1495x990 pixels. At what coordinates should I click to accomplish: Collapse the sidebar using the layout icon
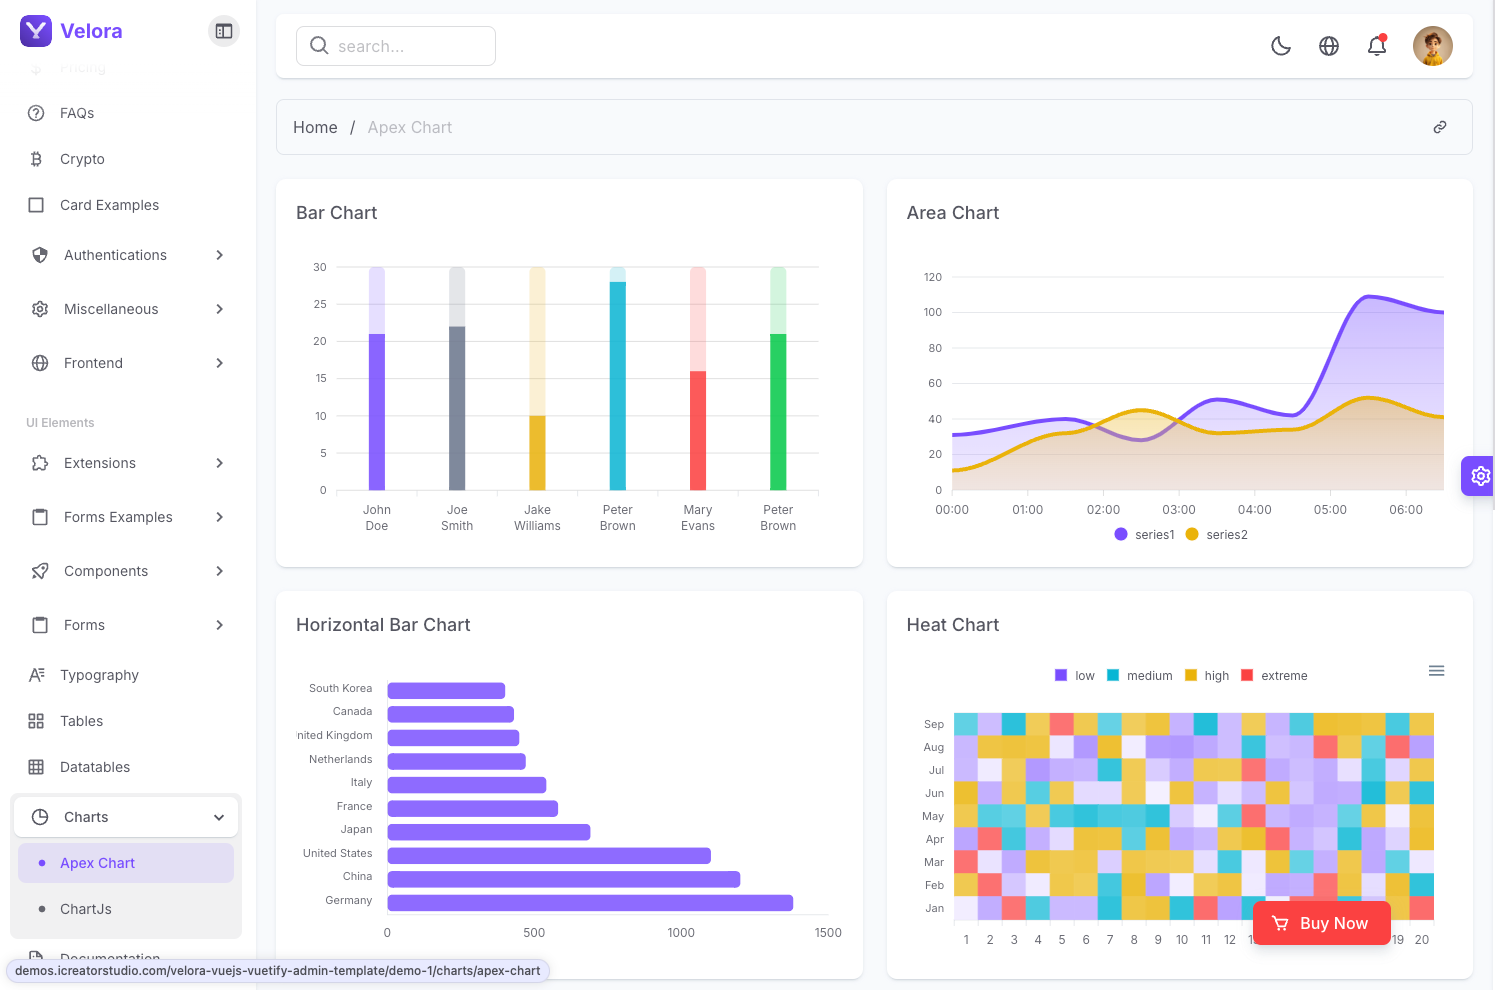pos(224,31)
